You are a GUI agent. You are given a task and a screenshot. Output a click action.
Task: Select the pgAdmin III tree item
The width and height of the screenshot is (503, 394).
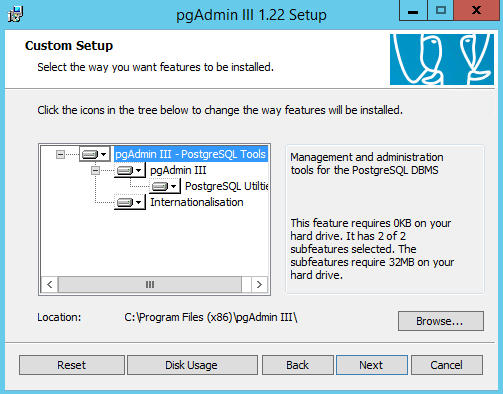pos(178,170)
